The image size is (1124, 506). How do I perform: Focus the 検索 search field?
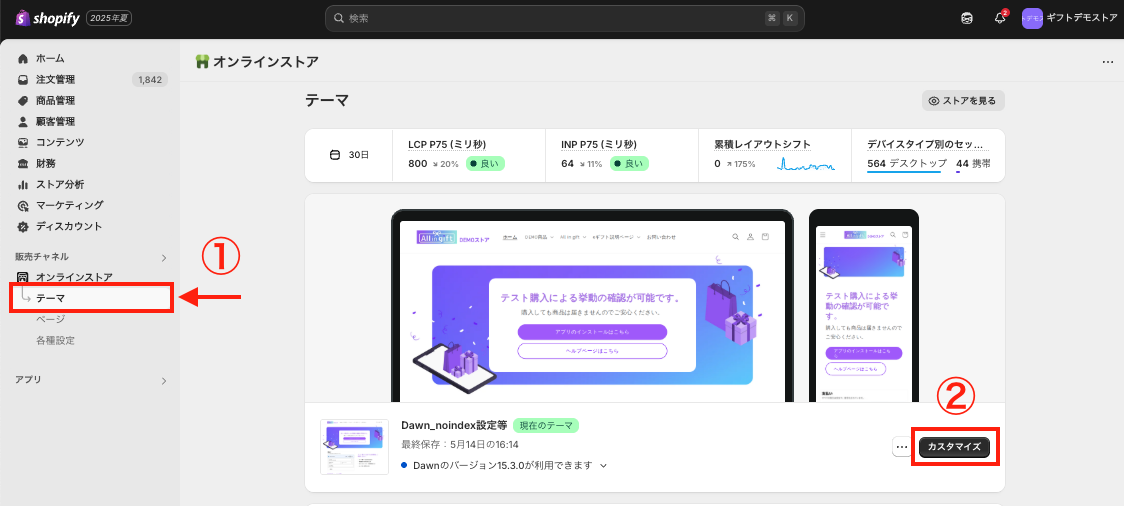coord(565,19)
